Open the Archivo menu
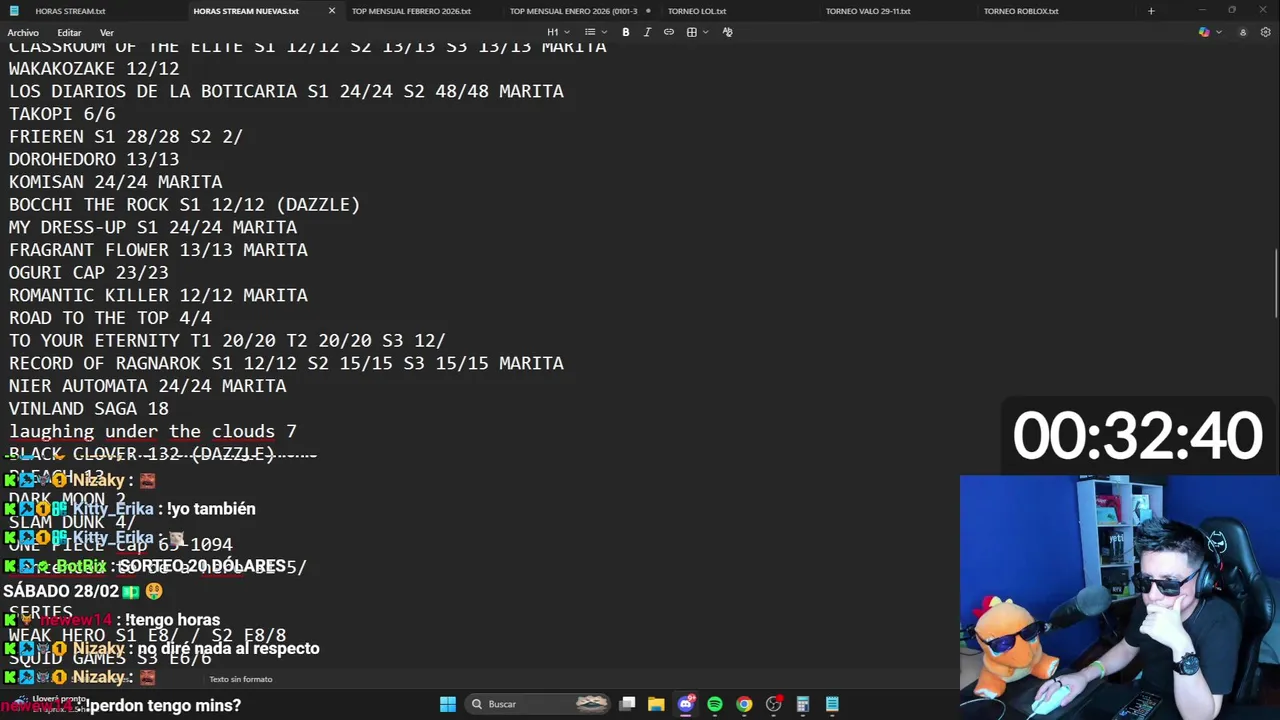 tap(23, 33)
